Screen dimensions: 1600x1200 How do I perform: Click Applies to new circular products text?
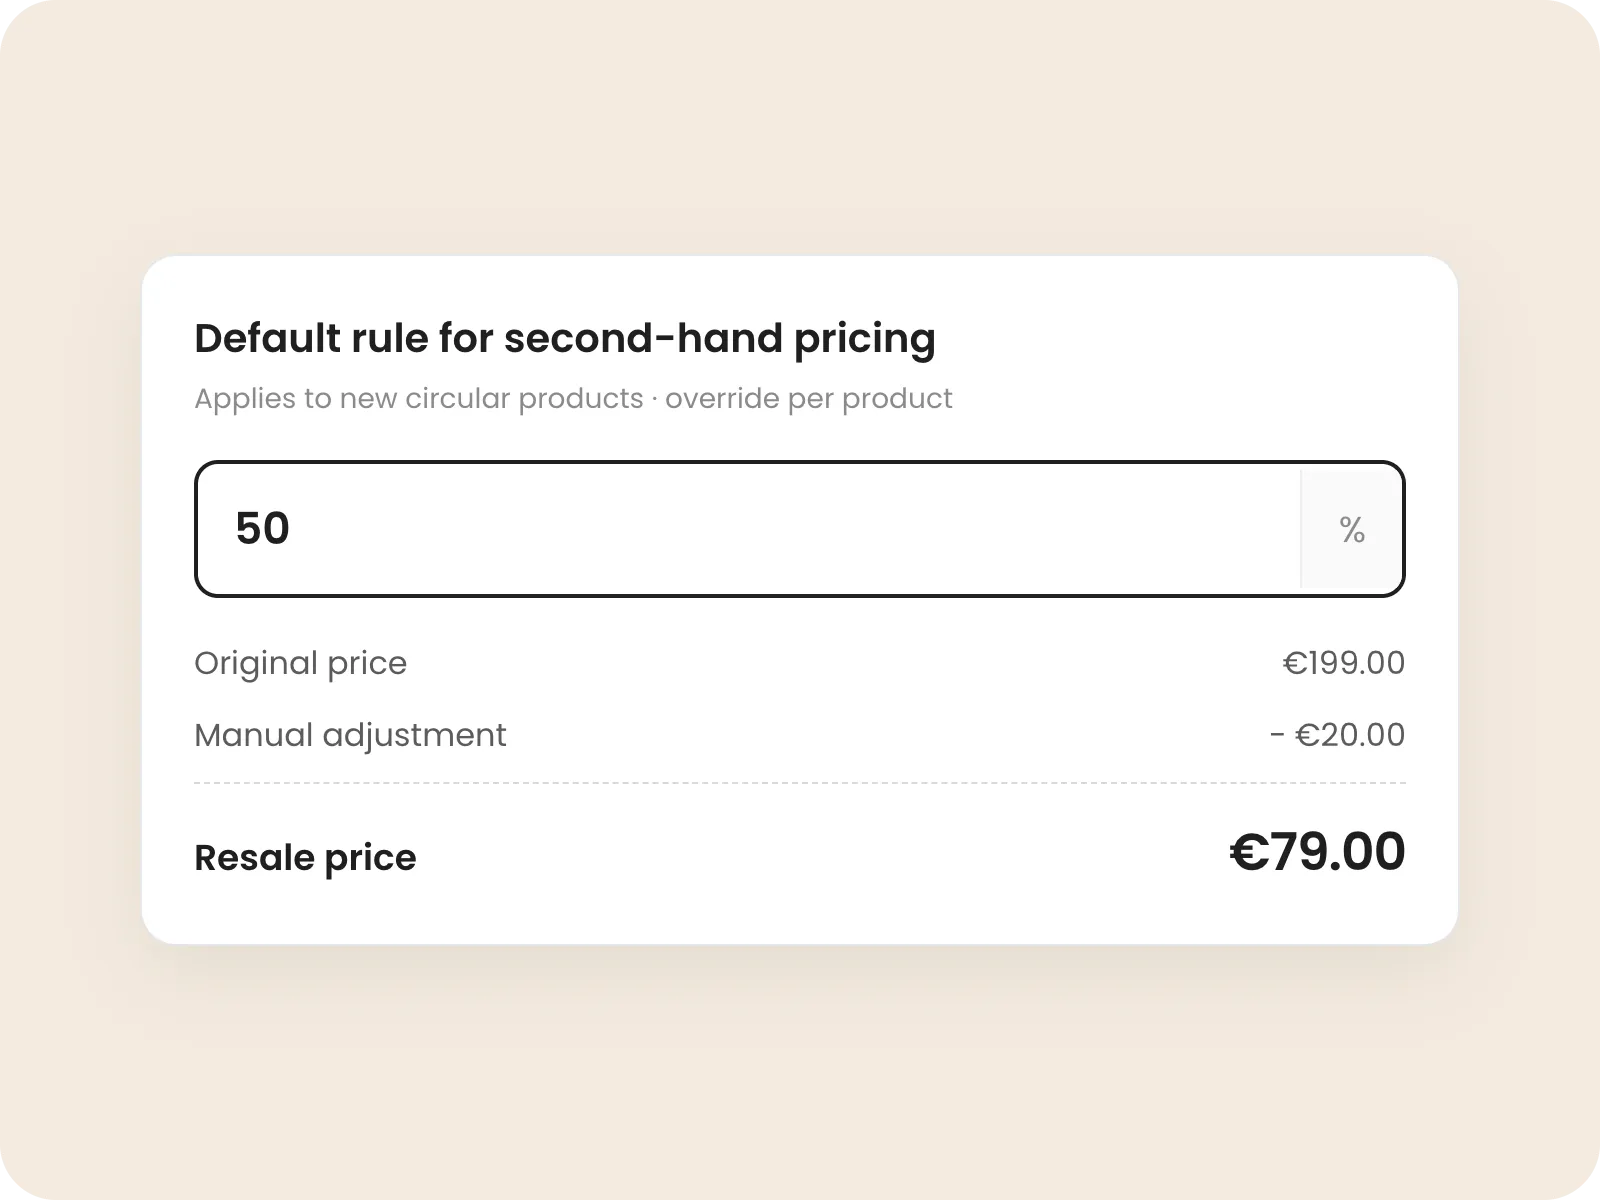(418, 399)
